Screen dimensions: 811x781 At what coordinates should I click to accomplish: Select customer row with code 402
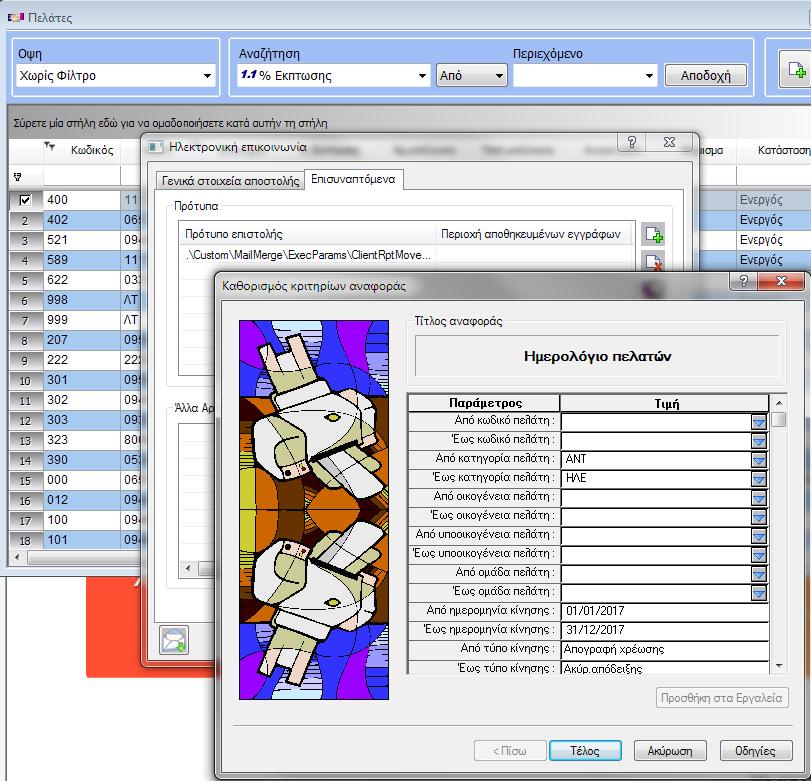82,220
